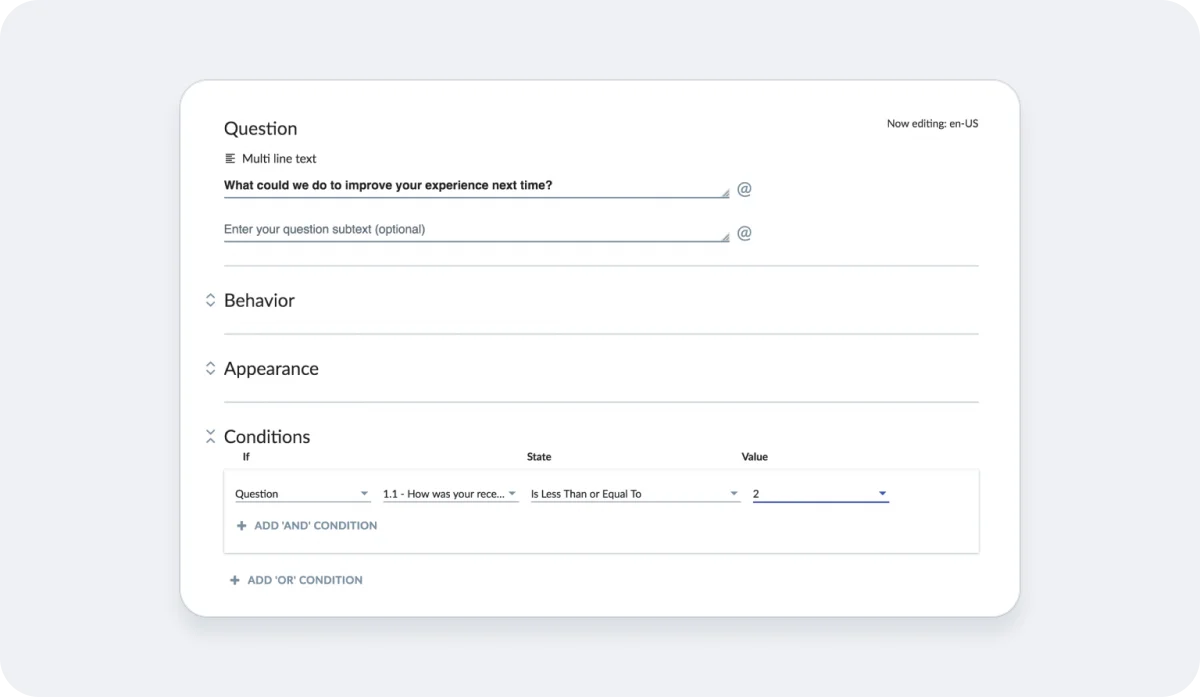The width and height of the screenshot is (1200, 697).
Task: Click the question text input field
Action: point(476,186)
